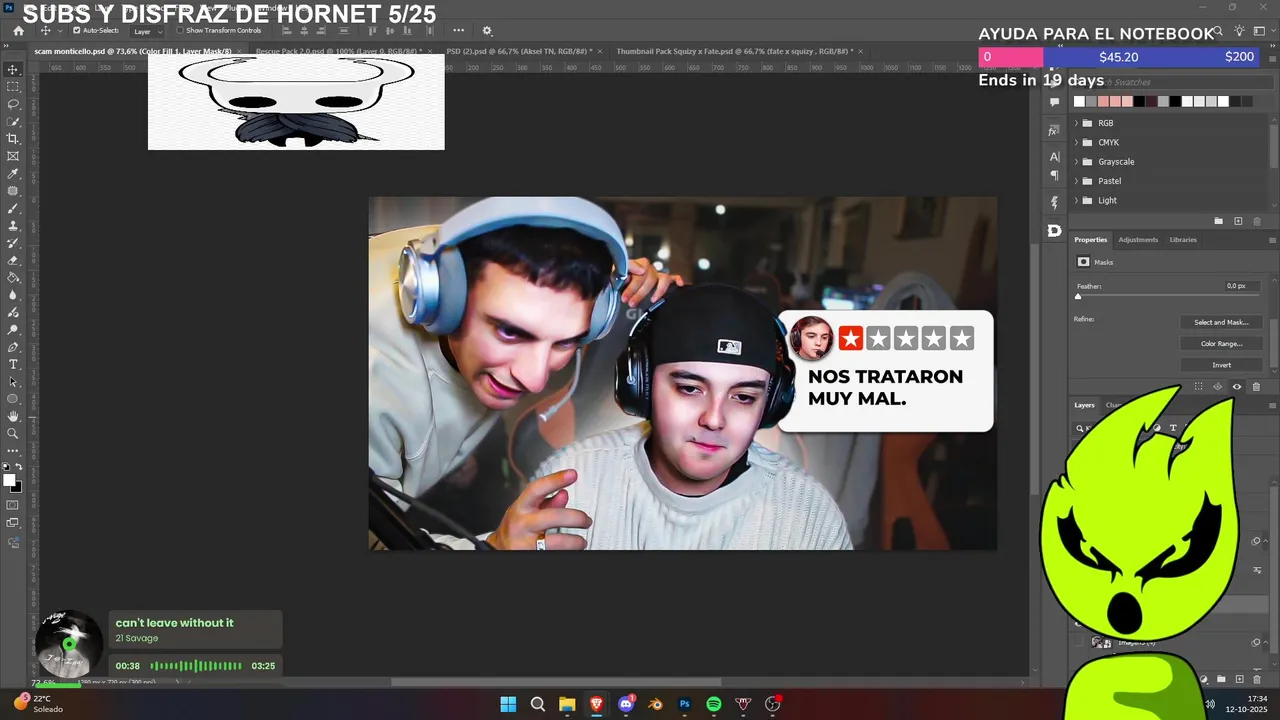This screenshot has height=720, width=1280.
Task: Delete mask with Properties trash icon
Action: pos(1256,387)
